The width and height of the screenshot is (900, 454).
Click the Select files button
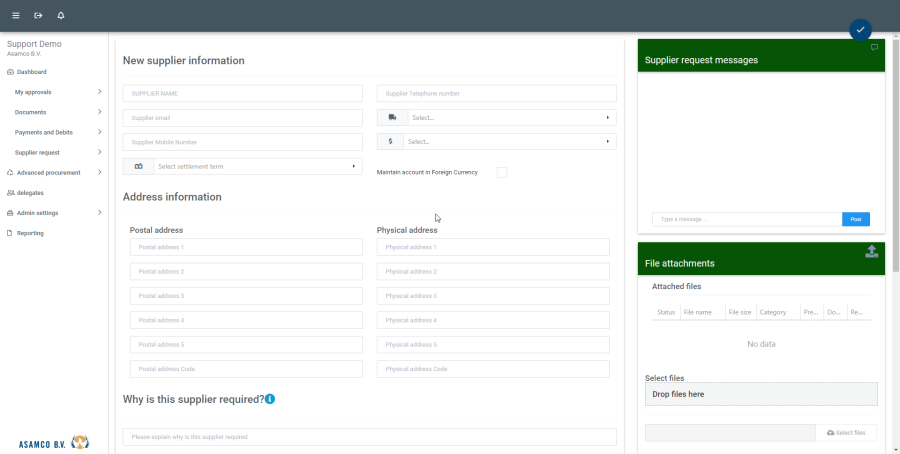point(846,432)
